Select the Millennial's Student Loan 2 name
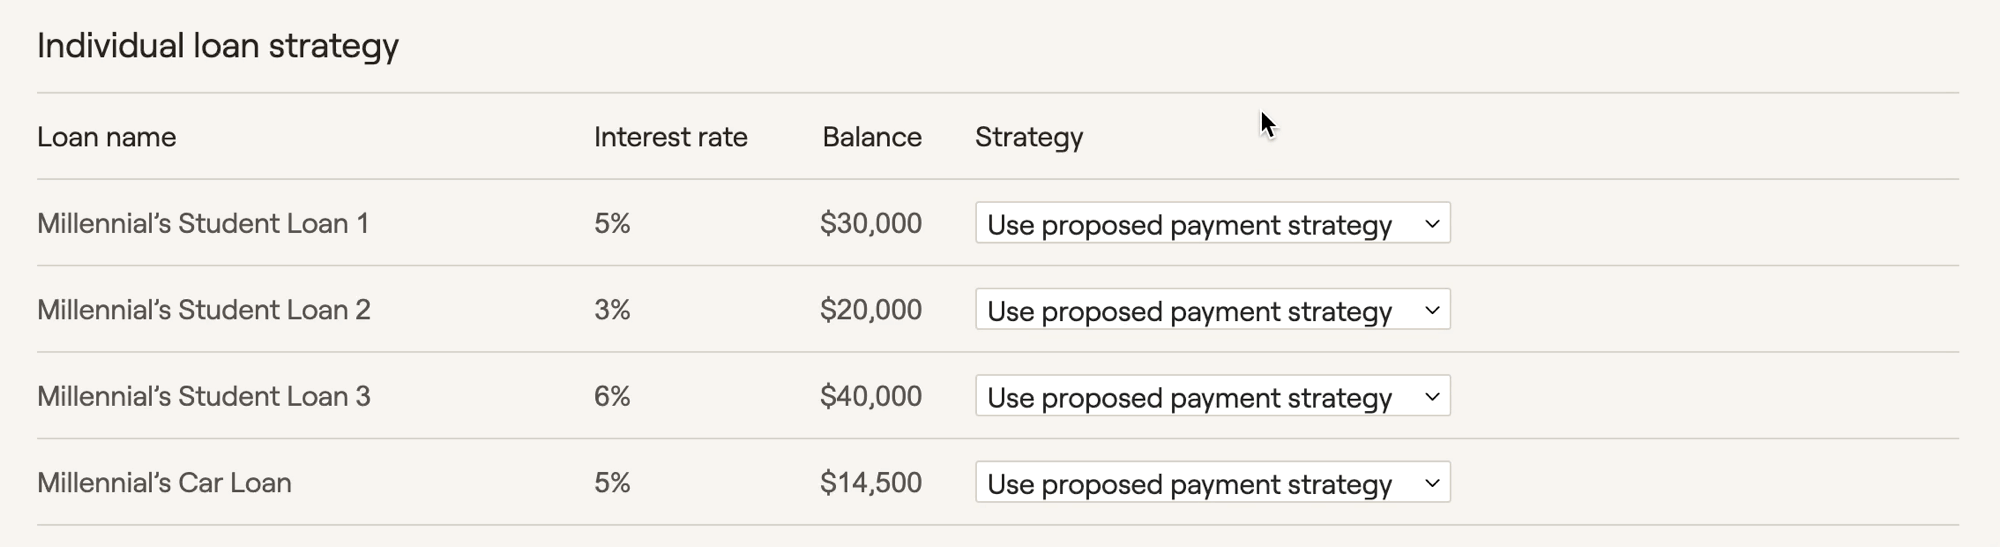The width and height of the screenshot is (2000, 547). click(x=204, y=310)
